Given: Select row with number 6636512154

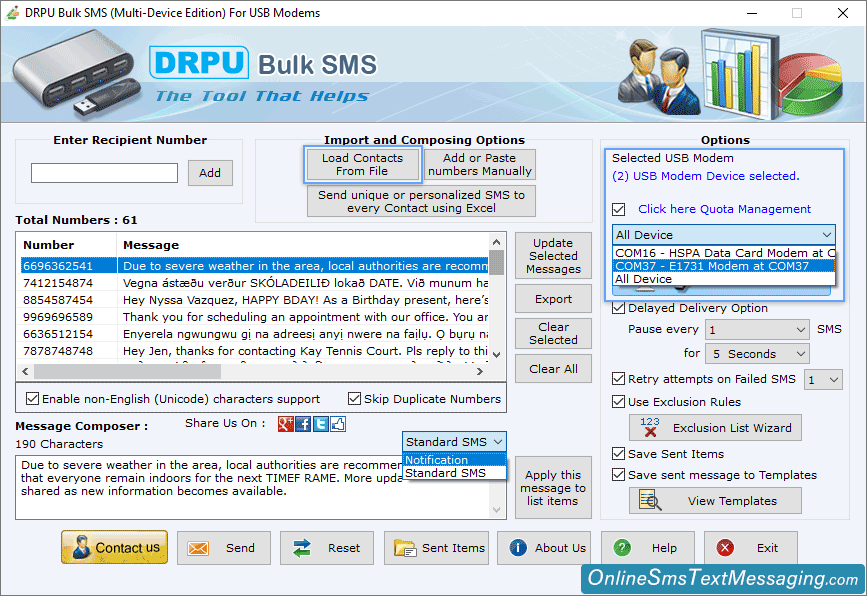Looking at the screenshot, I should tap(255, 334).
